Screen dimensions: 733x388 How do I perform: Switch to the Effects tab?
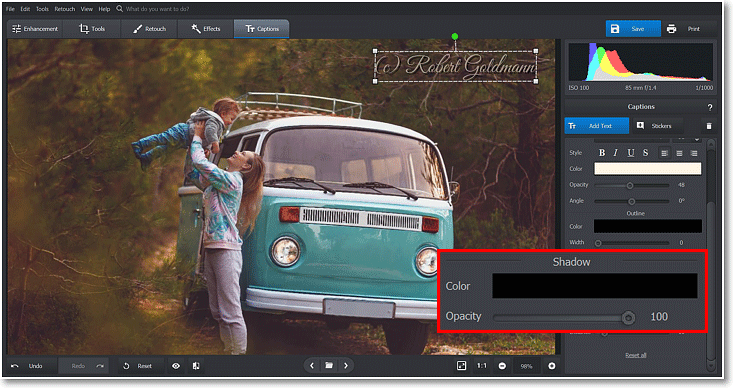coord(206,29)
